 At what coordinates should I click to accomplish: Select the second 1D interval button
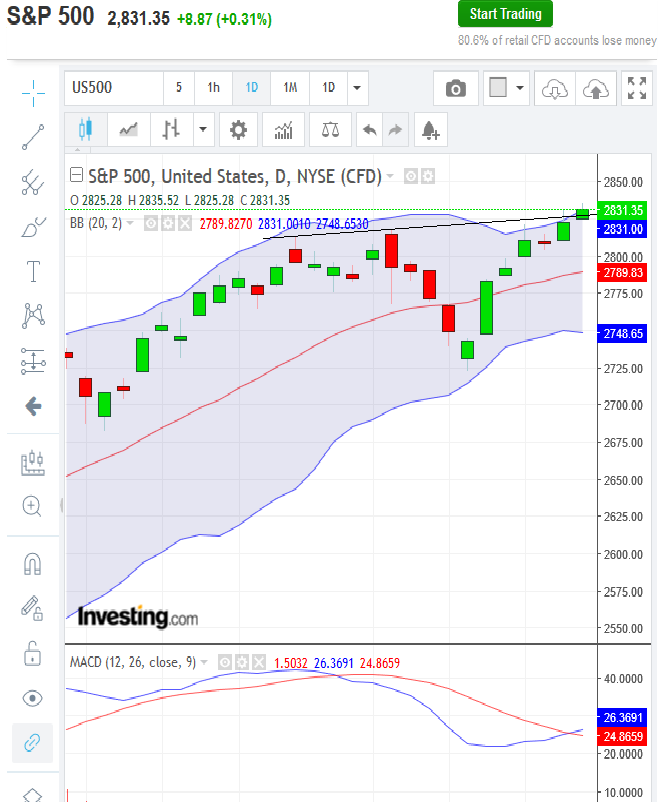[328, 88]
